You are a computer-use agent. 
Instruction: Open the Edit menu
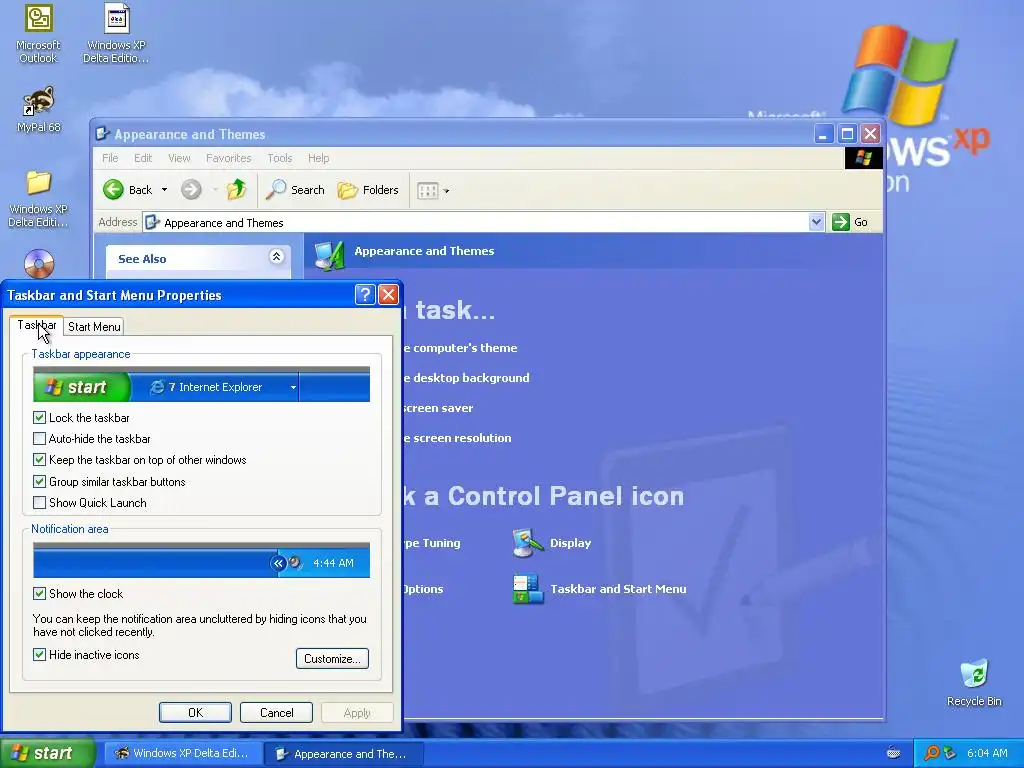click(x=143, y=158)
